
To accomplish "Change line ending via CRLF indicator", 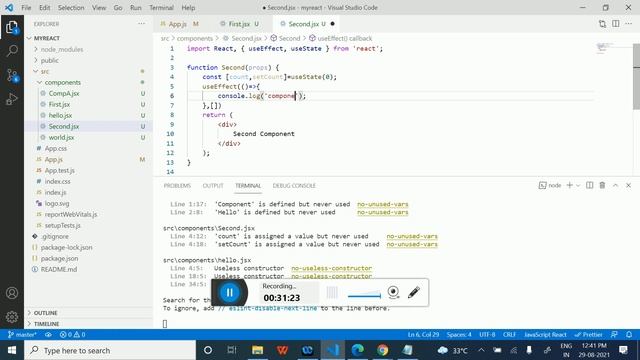I will click(x=509, y=335).
